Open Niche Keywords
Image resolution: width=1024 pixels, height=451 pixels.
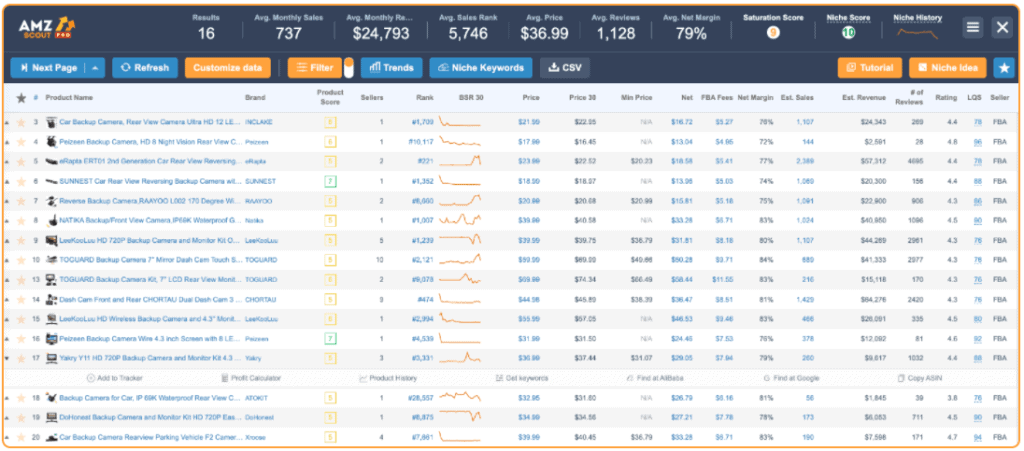481,68
